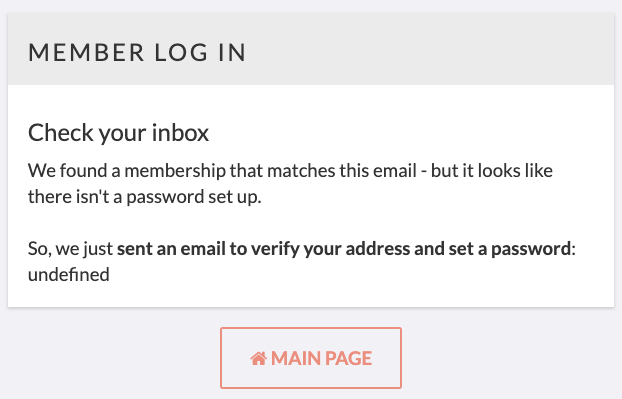The height and width of the screenshot is (399, 622).
Task: Click bold sent an email text
Action: click(171, 249)
